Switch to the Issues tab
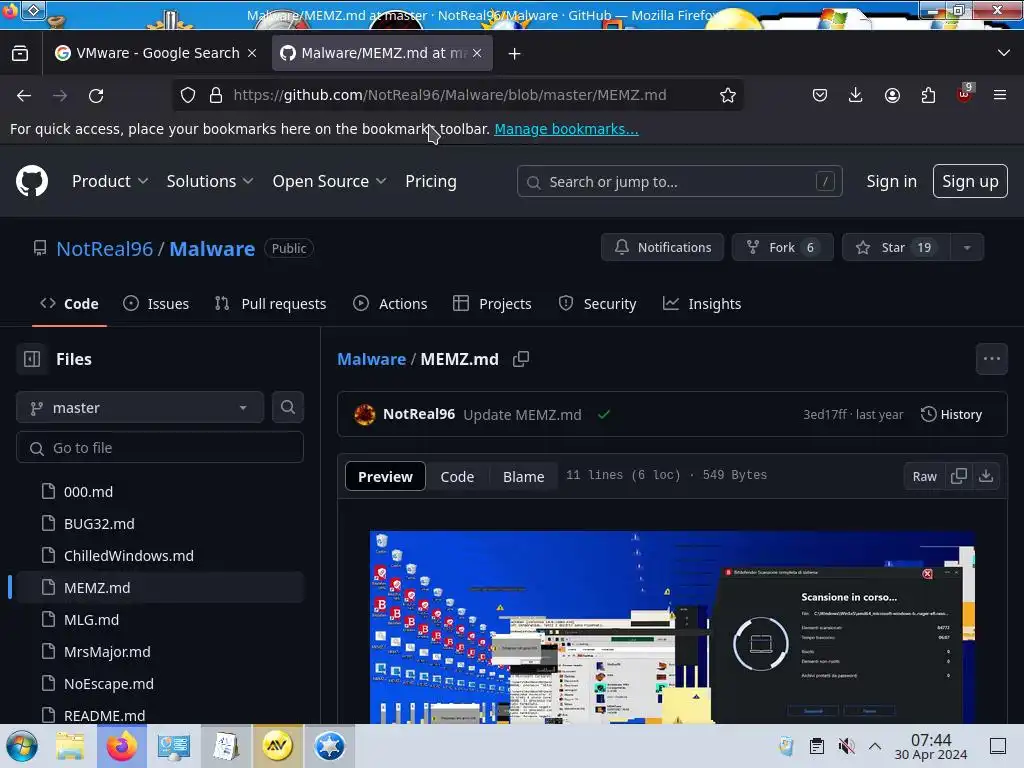Image resolution: width=1024 pixels, height=768 pixels. coord(156,304)
